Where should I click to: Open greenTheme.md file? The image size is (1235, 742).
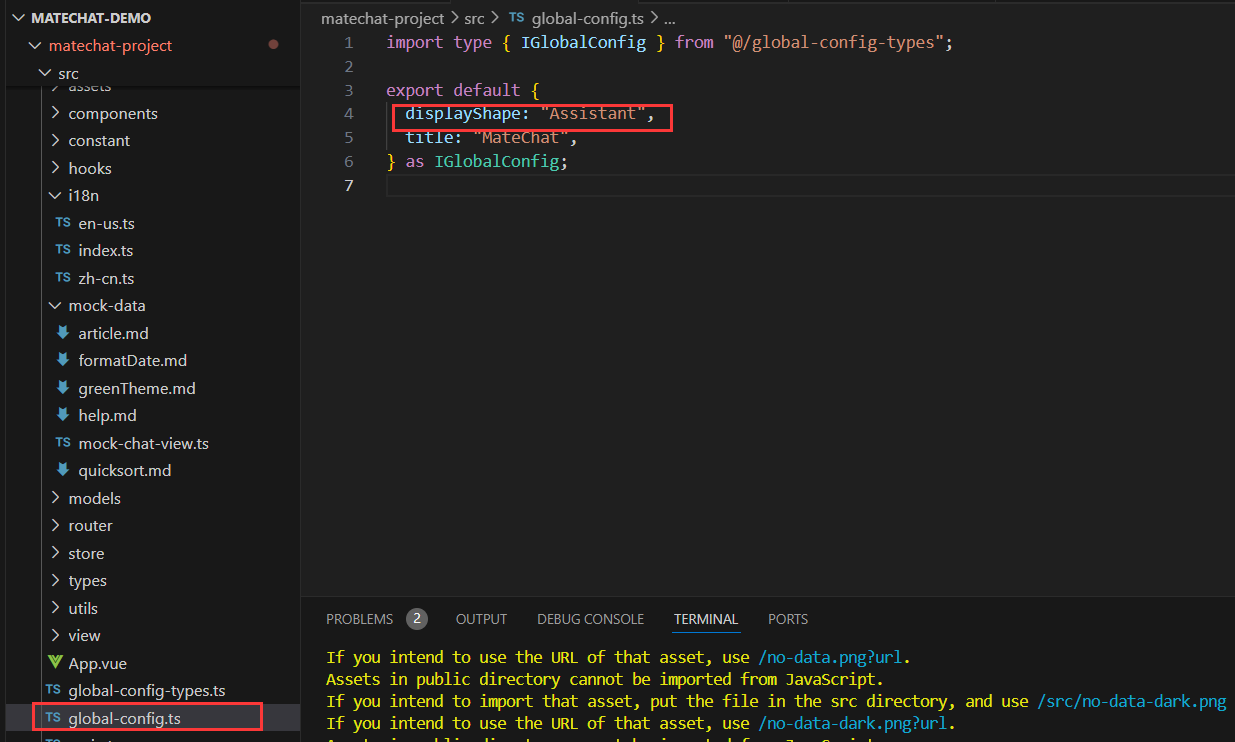tap(137, 388)
